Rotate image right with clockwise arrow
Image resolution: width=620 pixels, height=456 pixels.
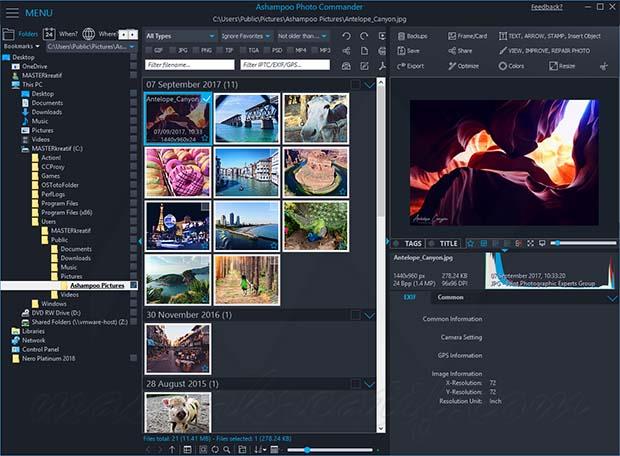coord(364,36)
